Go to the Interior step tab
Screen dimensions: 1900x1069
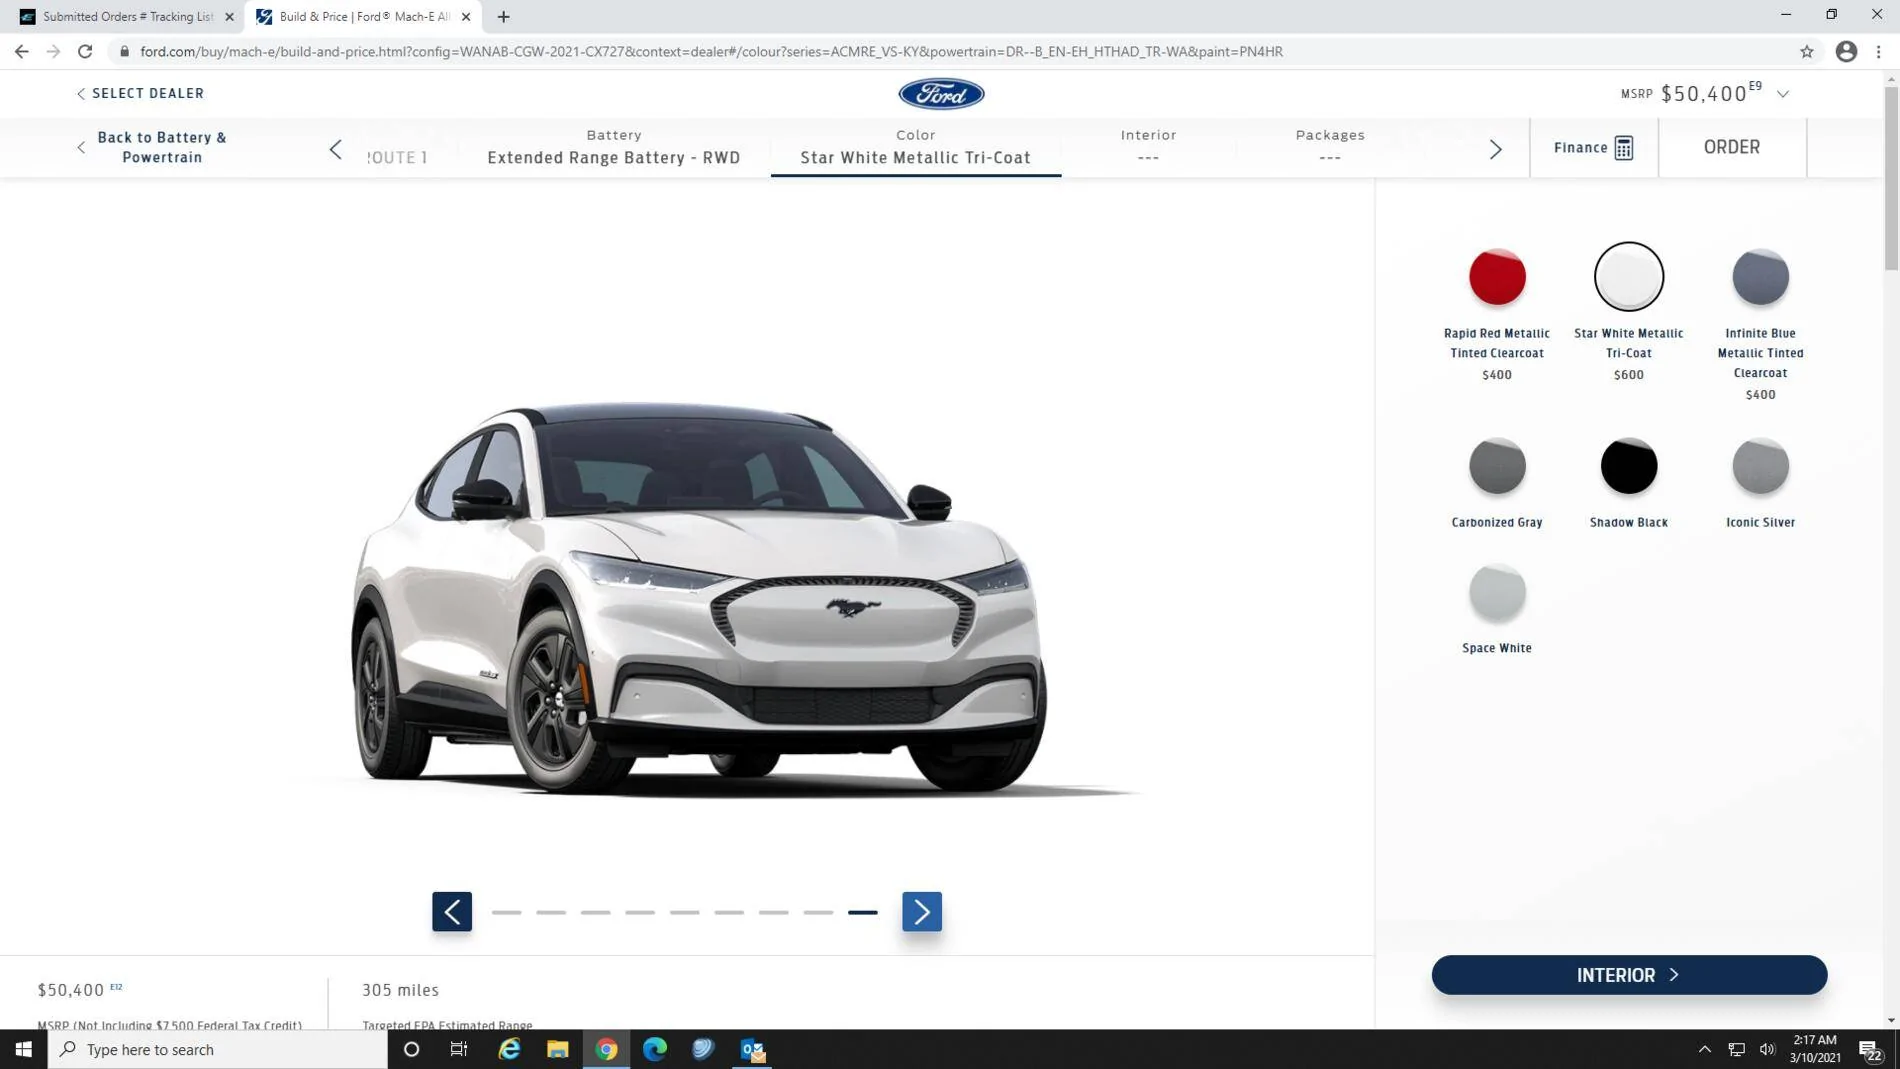1148,147
